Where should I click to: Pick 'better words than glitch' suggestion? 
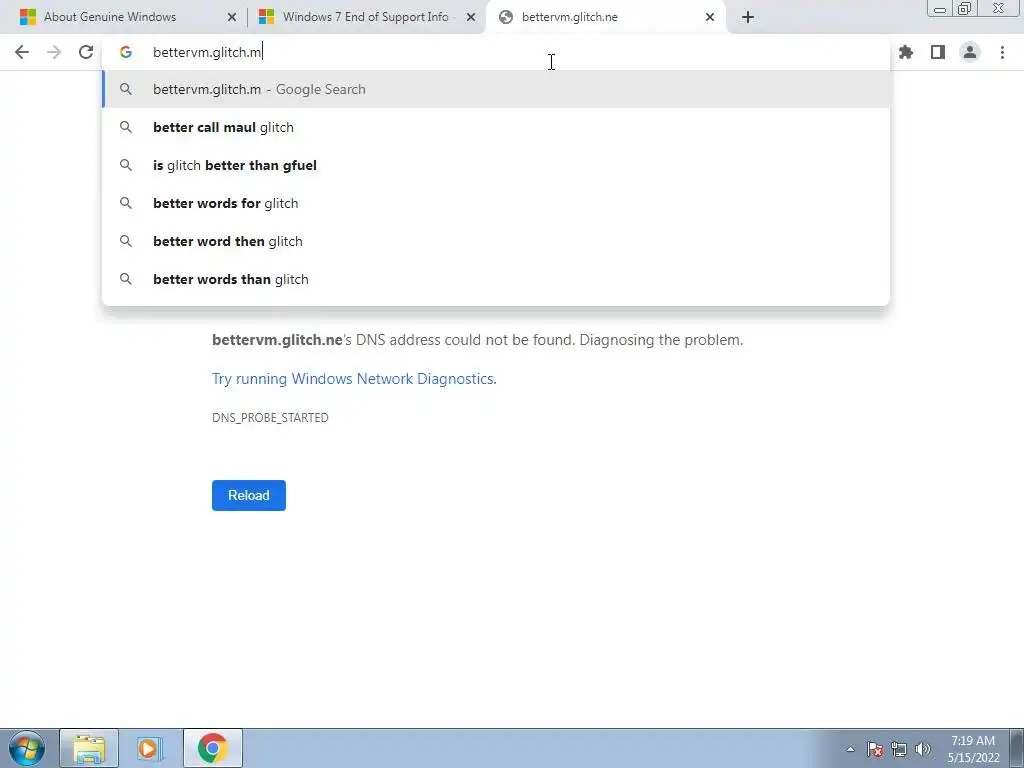pos(496,279)
